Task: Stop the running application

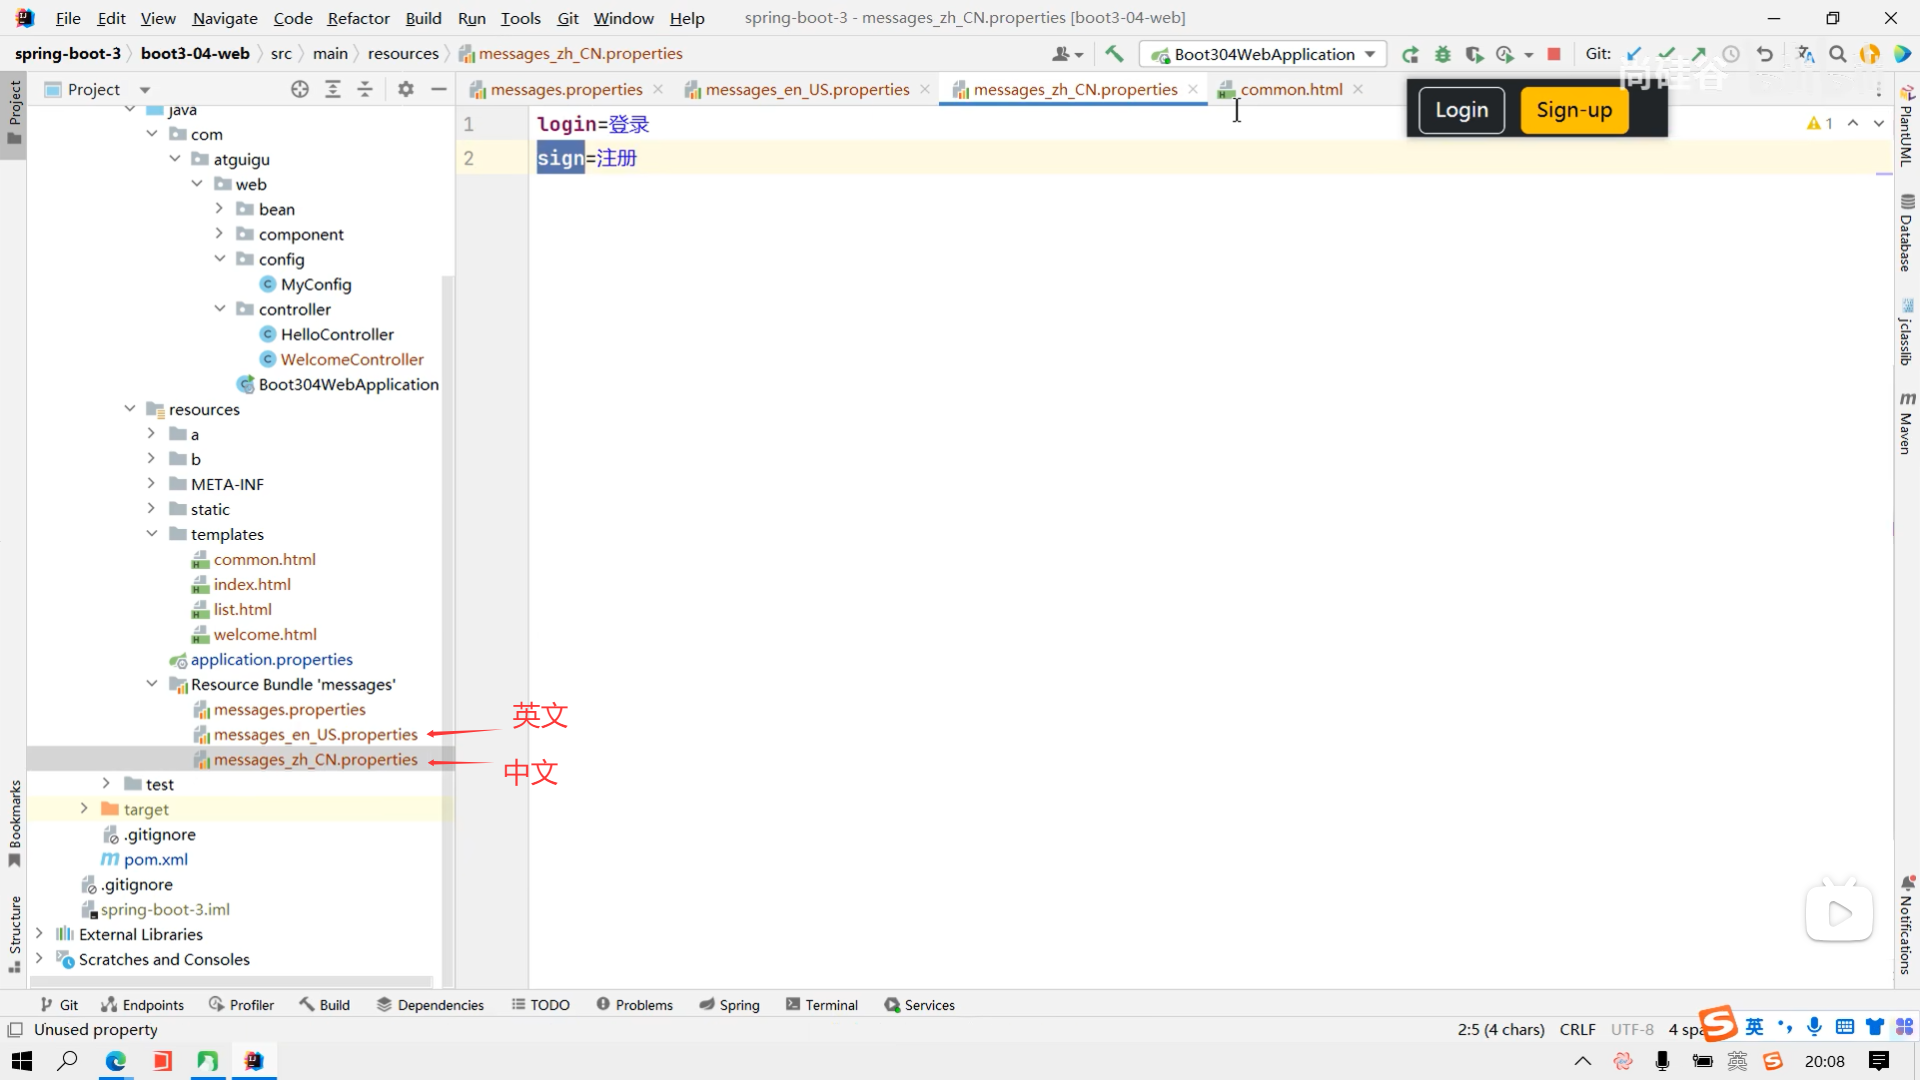Action: coord(1553,54)
